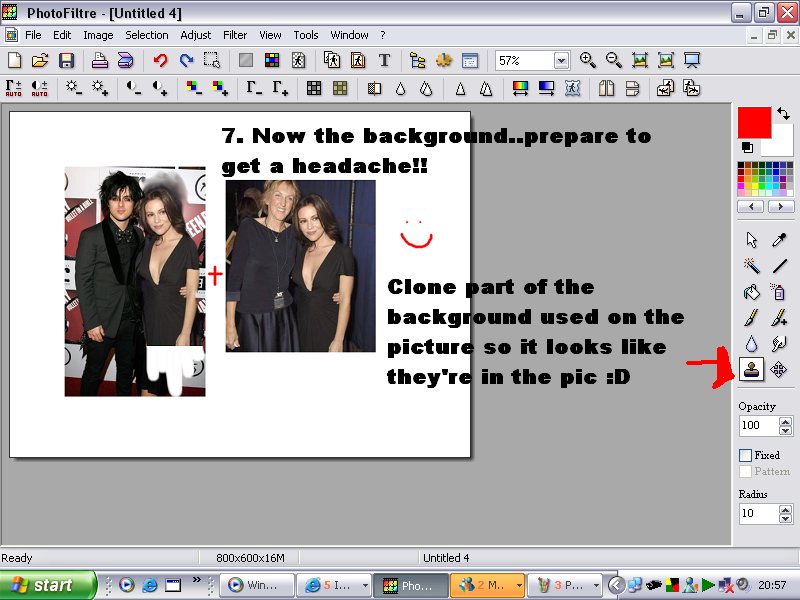Screen dimensions: 800x600
Task: Pick the Pipette eyedropper tool
Action: point(779,239)
